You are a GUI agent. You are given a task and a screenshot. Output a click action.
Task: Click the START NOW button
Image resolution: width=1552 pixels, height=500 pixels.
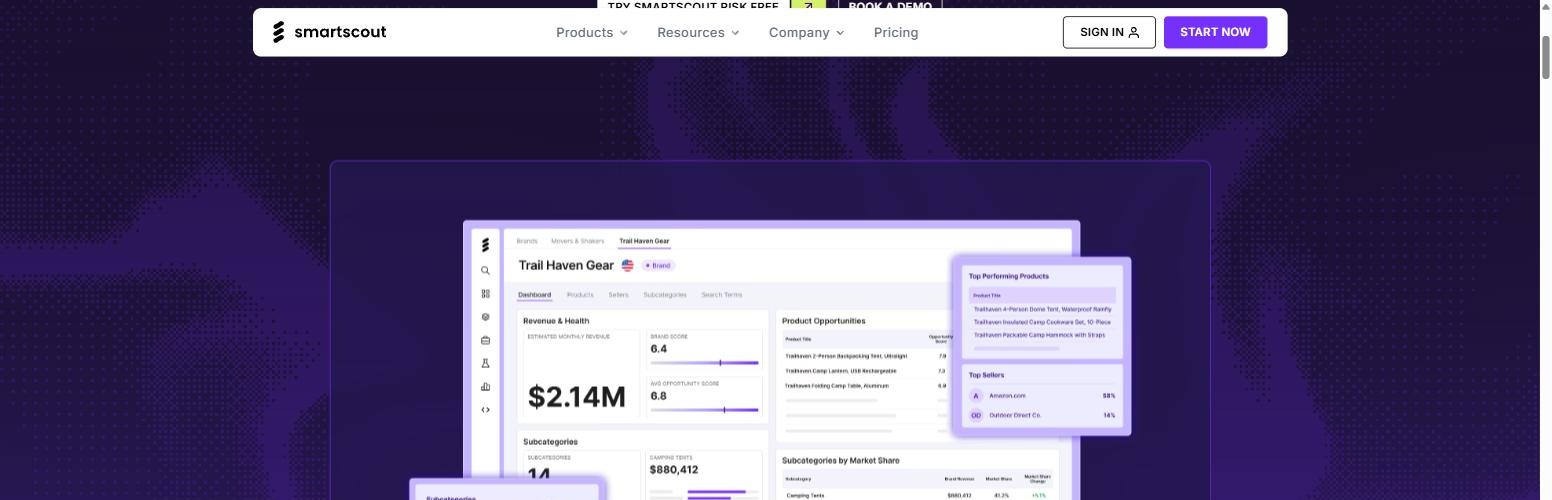[1215, 32]
